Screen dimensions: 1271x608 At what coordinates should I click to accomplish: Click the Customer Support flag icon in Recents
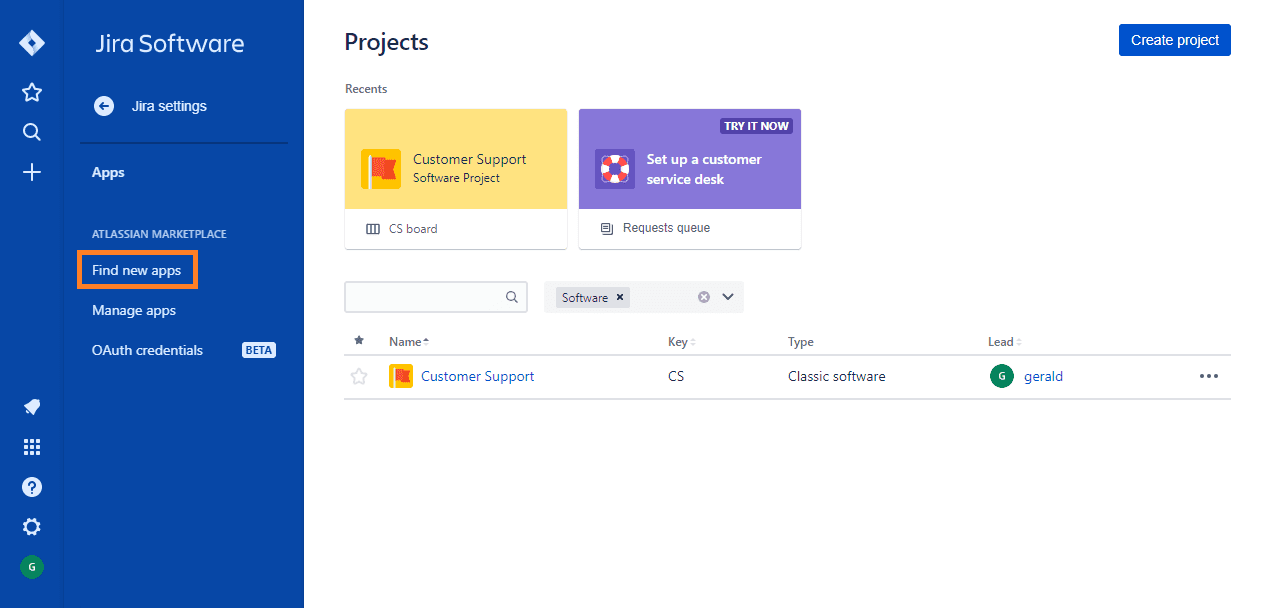[x=380, y=169]
